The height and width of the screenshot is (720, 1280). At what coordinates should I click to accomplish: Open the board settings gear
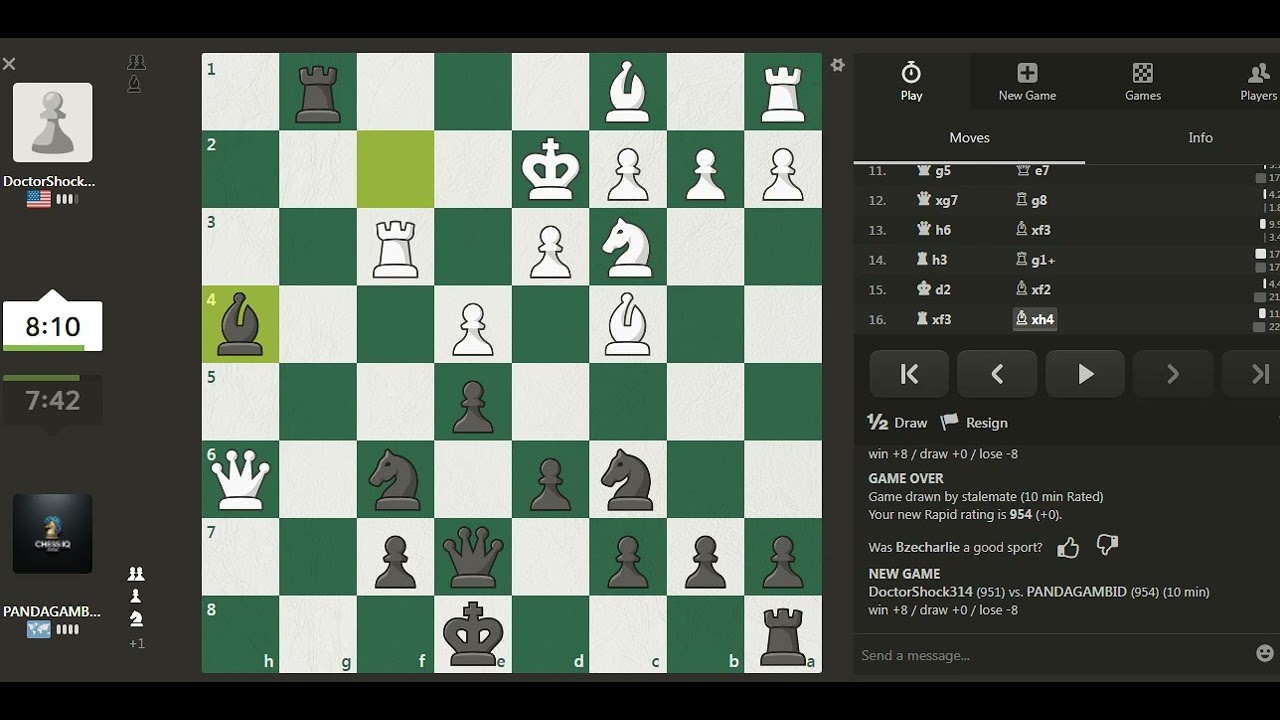coord(838,65)
